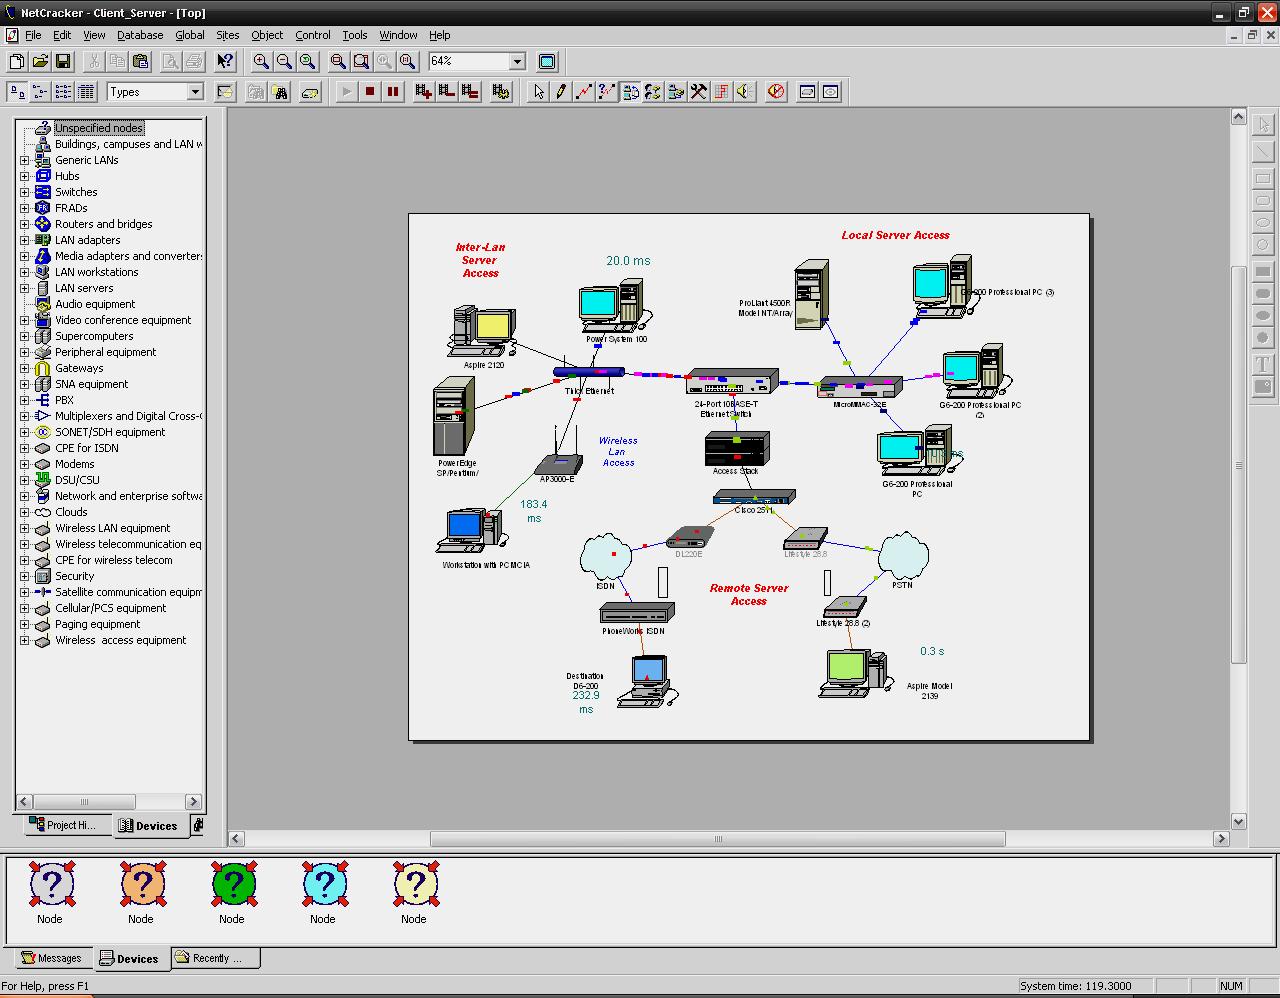Select LAN servers in the tree
This screenshot has width=1280, height=998.
84,288
